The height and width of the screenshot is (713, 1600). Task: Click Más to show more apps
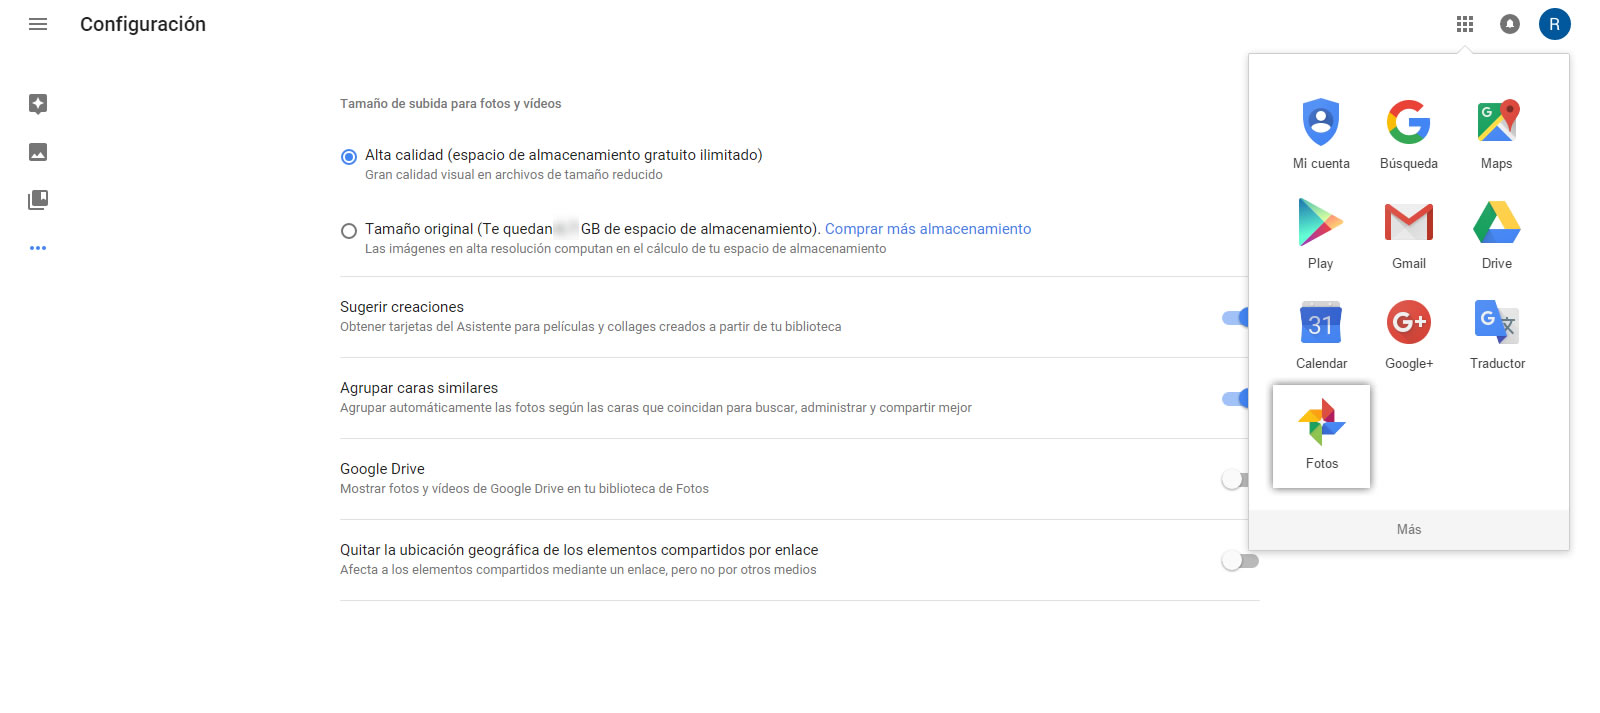(1408, 530)
